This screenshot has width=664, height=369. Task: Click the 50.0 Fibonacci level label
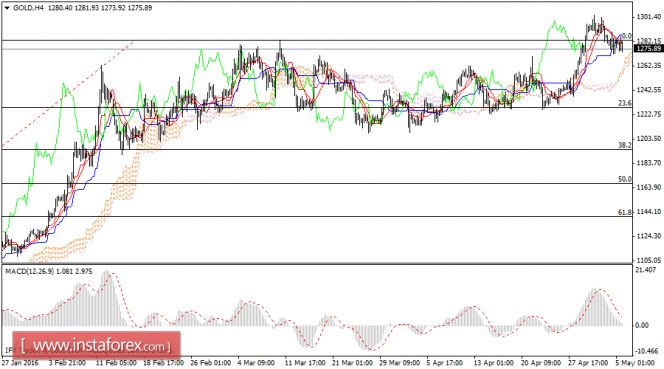(x=625, y=179)
